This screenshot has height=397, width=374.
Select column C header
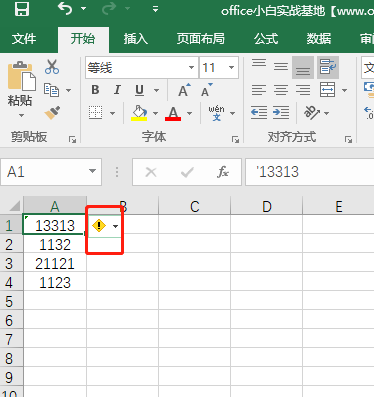(195, 206)
